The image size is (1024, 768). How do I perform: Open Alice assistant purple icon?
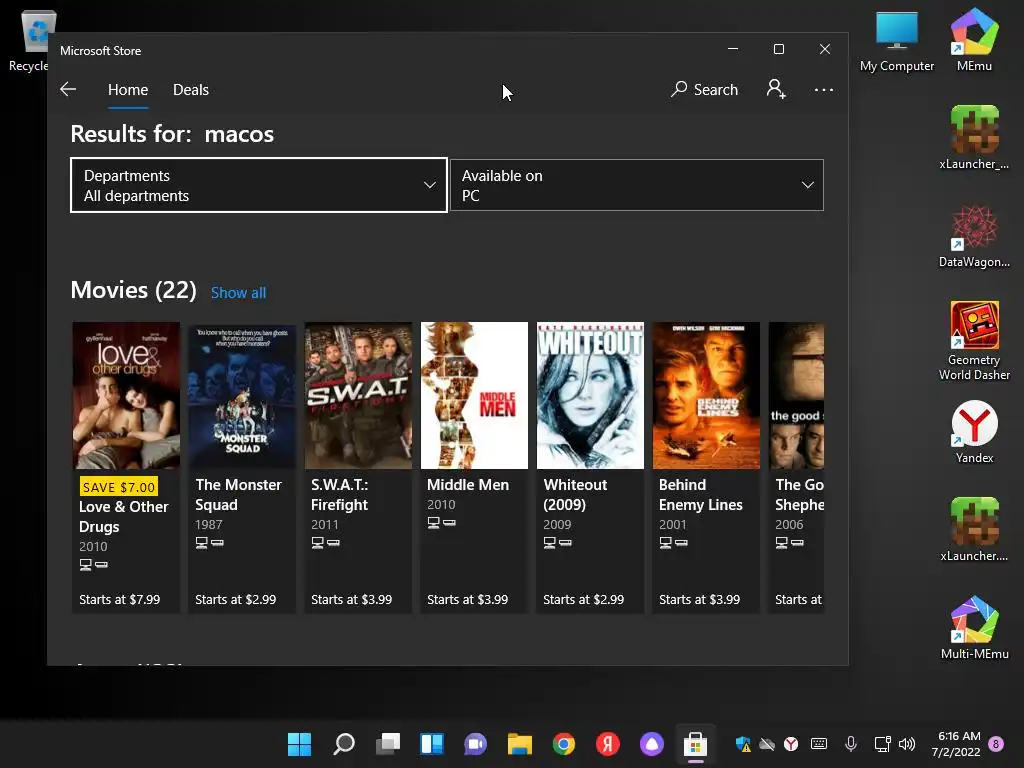(652, 744)
